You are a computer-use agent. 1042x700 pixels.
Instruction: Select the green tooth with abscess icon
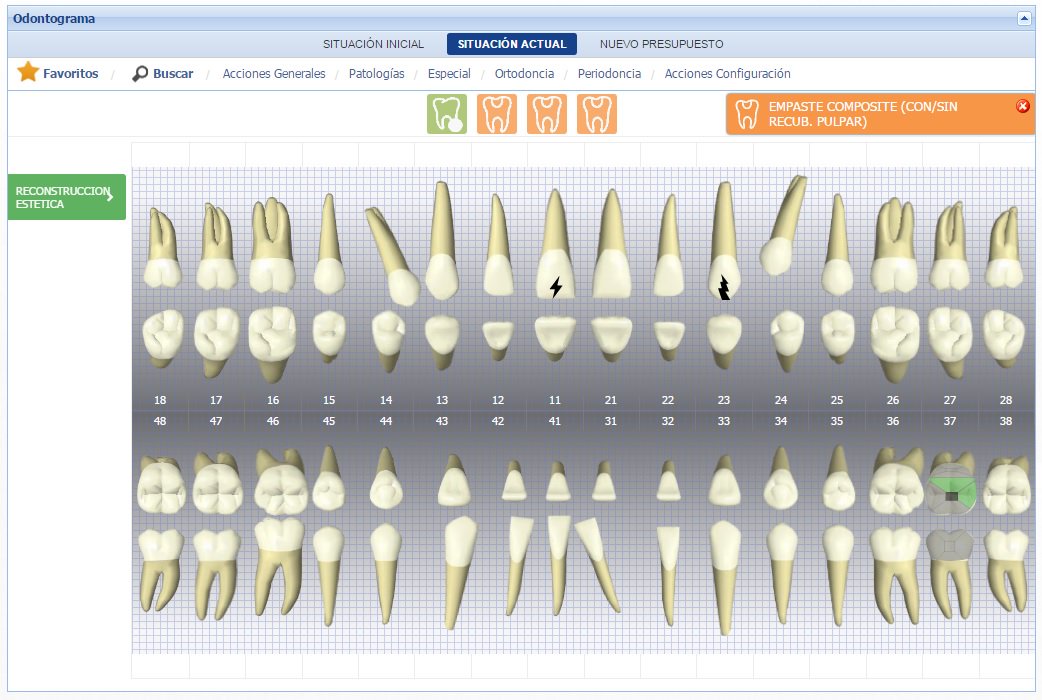(x=447, y=114)
